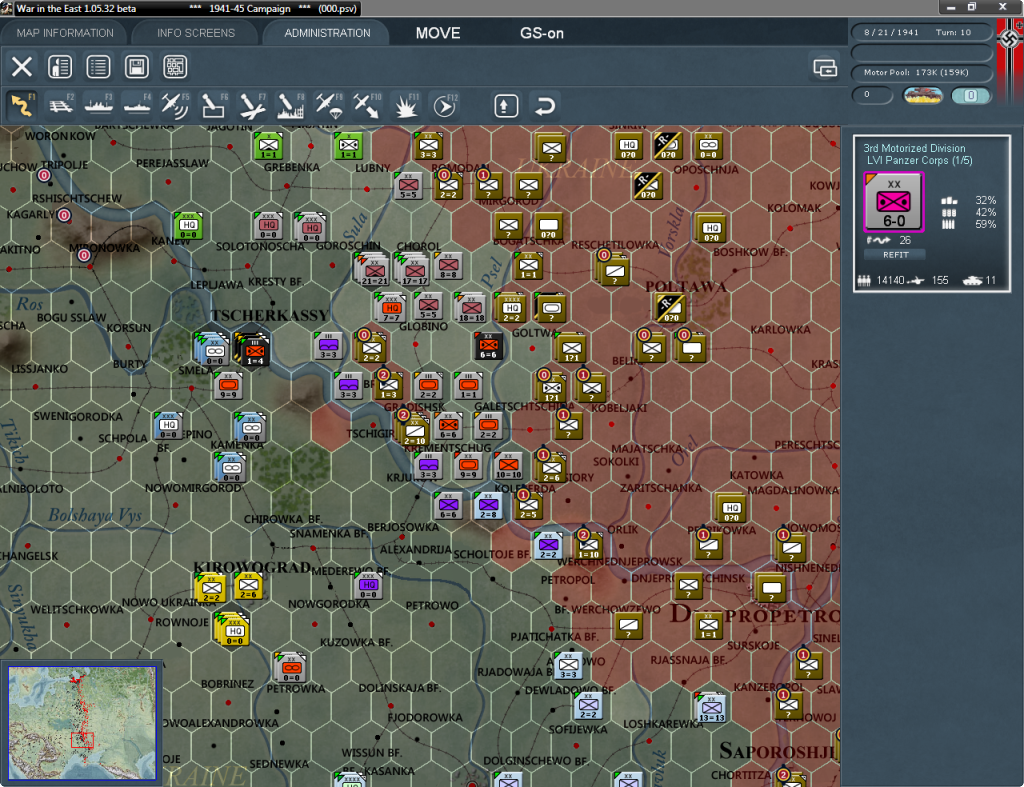
Task: Select the 13=13 unit near Loshkarewka
Action: tap(711, 707)
